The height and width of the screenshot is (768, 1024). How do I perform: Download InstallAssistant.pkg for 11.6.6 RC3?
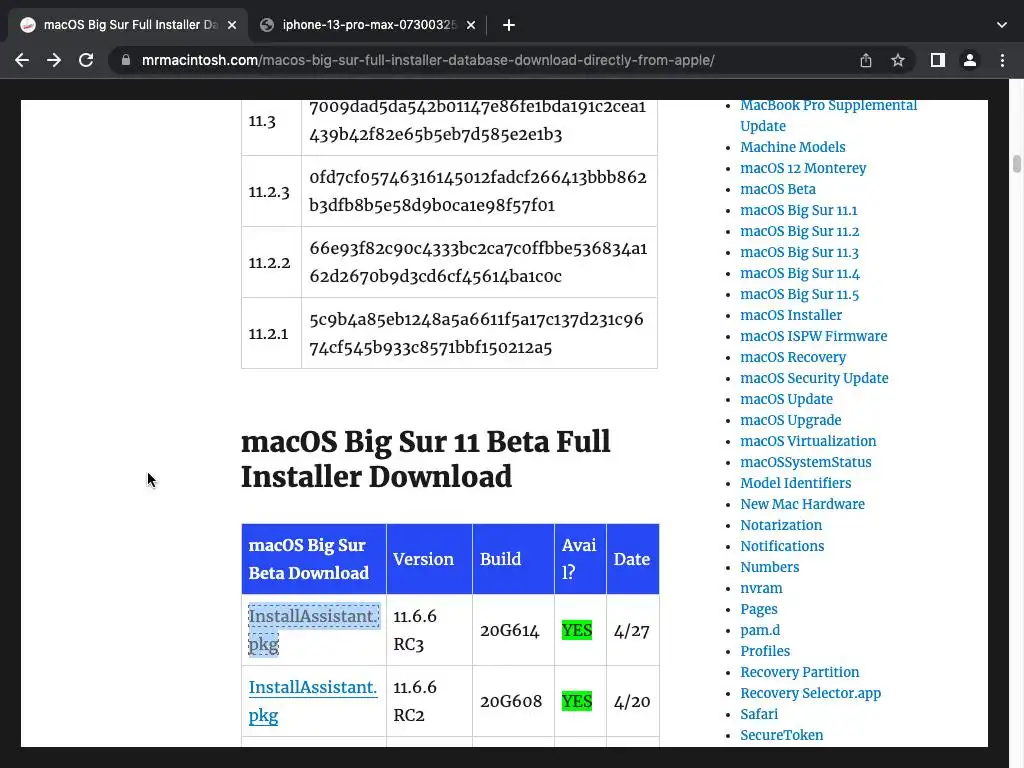[x=313, y=630]
